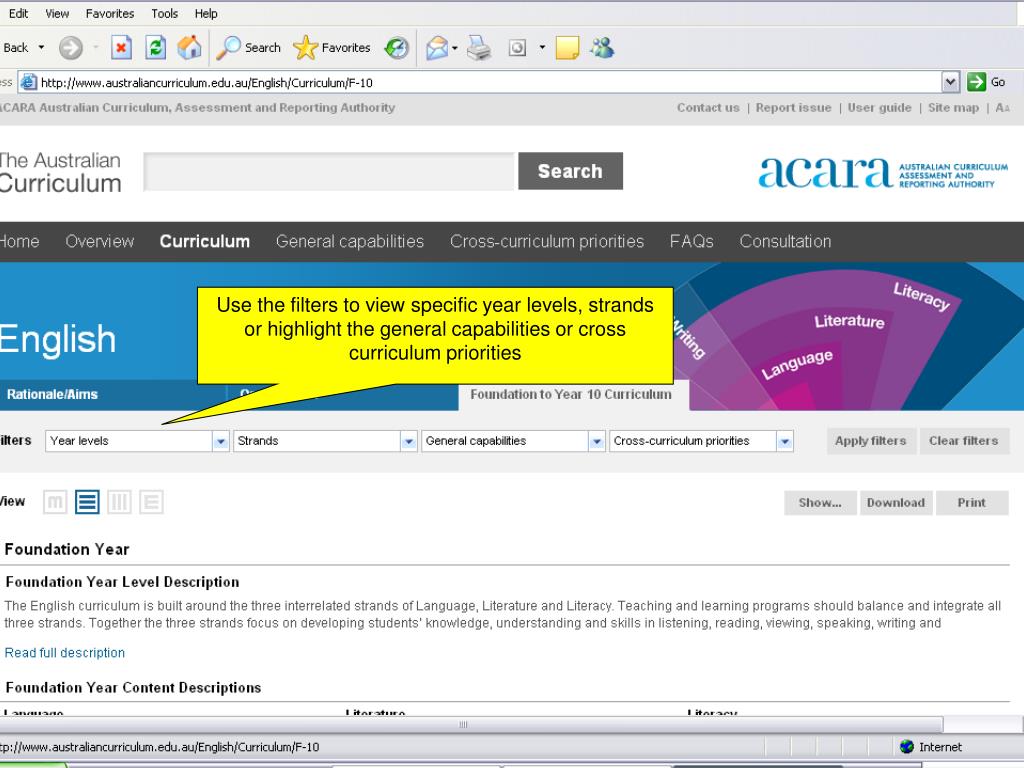The width and height of the screenshot is (1024, 768).
Task: Refresh the page with green arrows icon
Action: pos(155,48)
